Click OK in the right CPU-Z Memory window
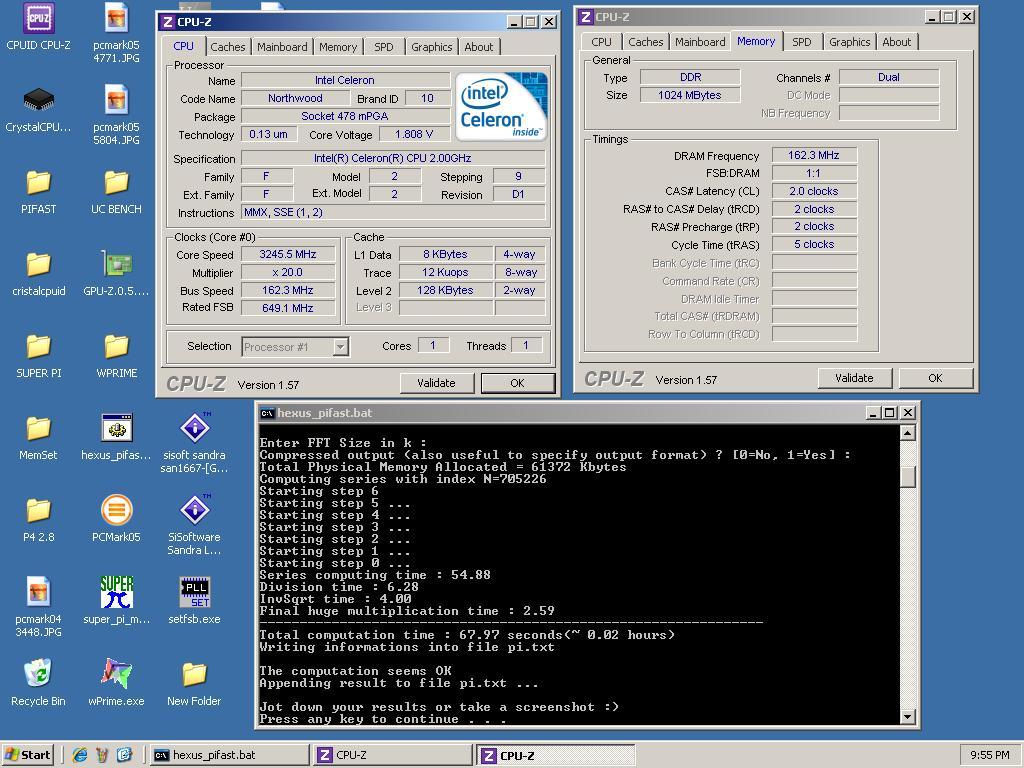 [935, 377]
